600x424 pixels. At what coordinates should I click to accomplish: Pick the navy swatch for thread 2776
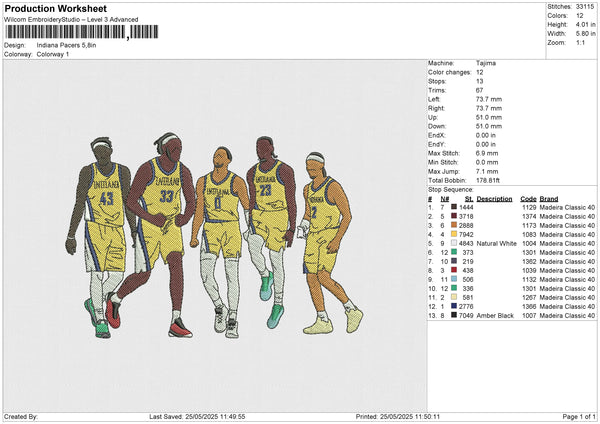pyautogui.click(x=454, y=306)
